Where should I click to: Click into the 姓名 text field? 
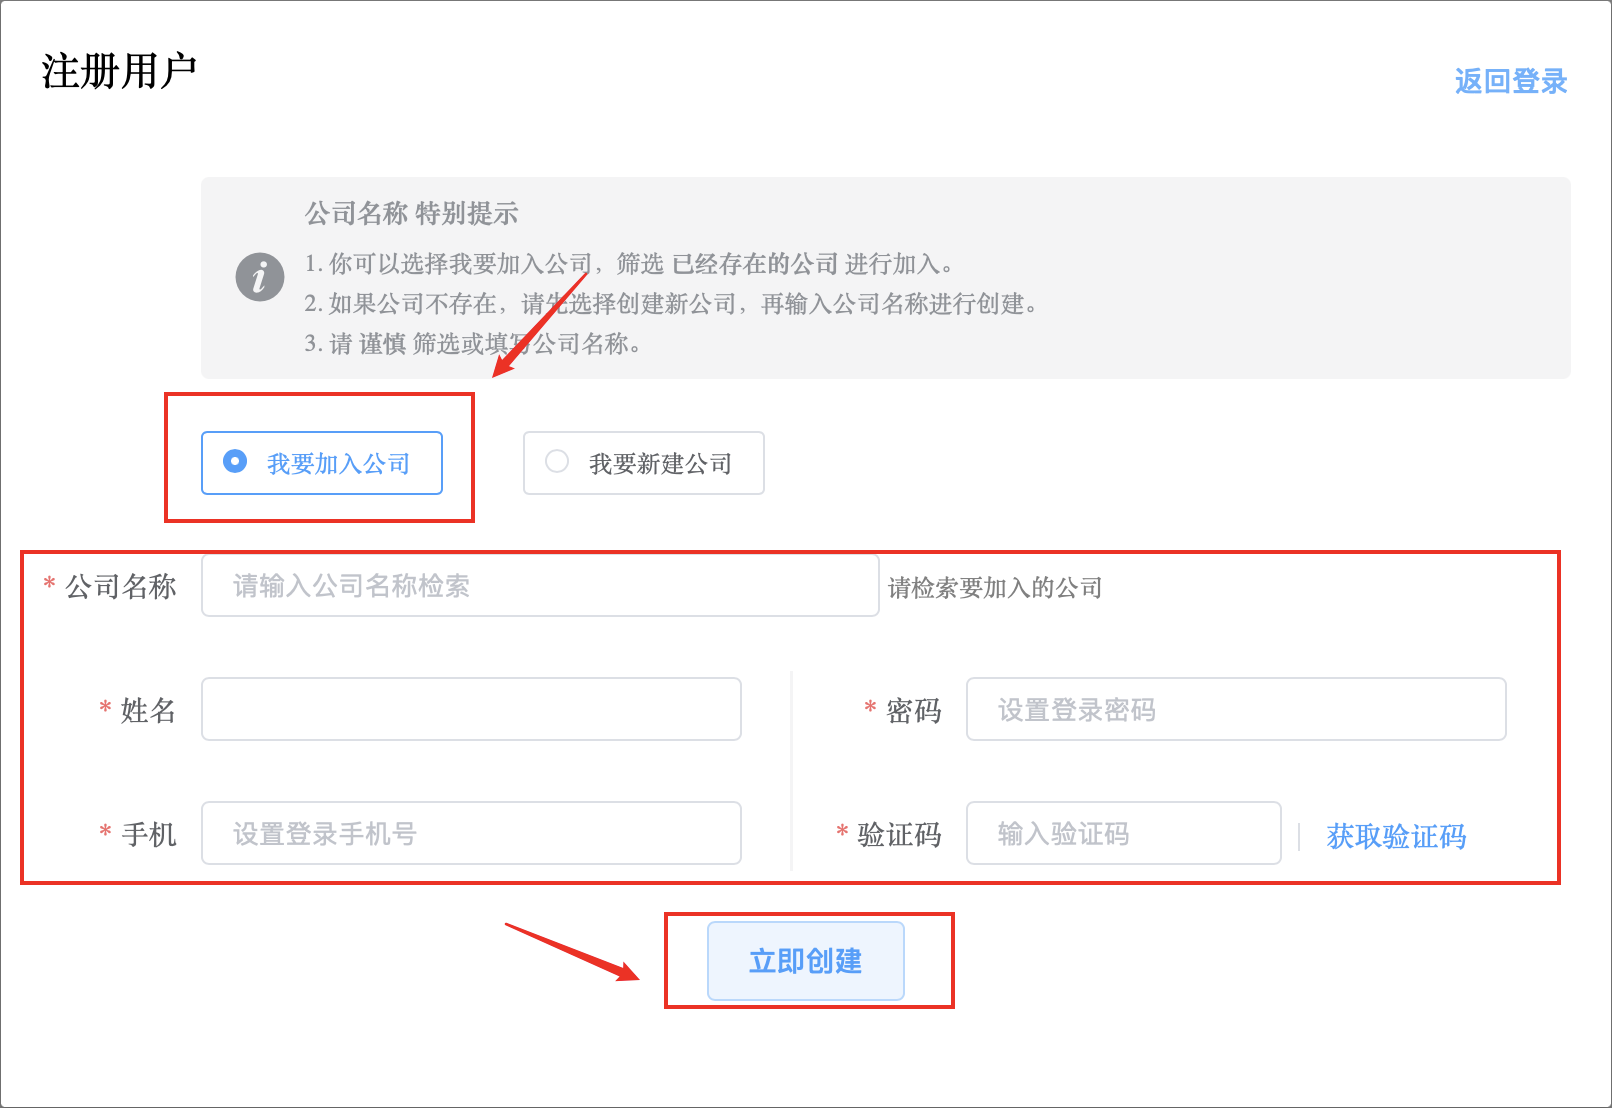[x=471, y=710]
